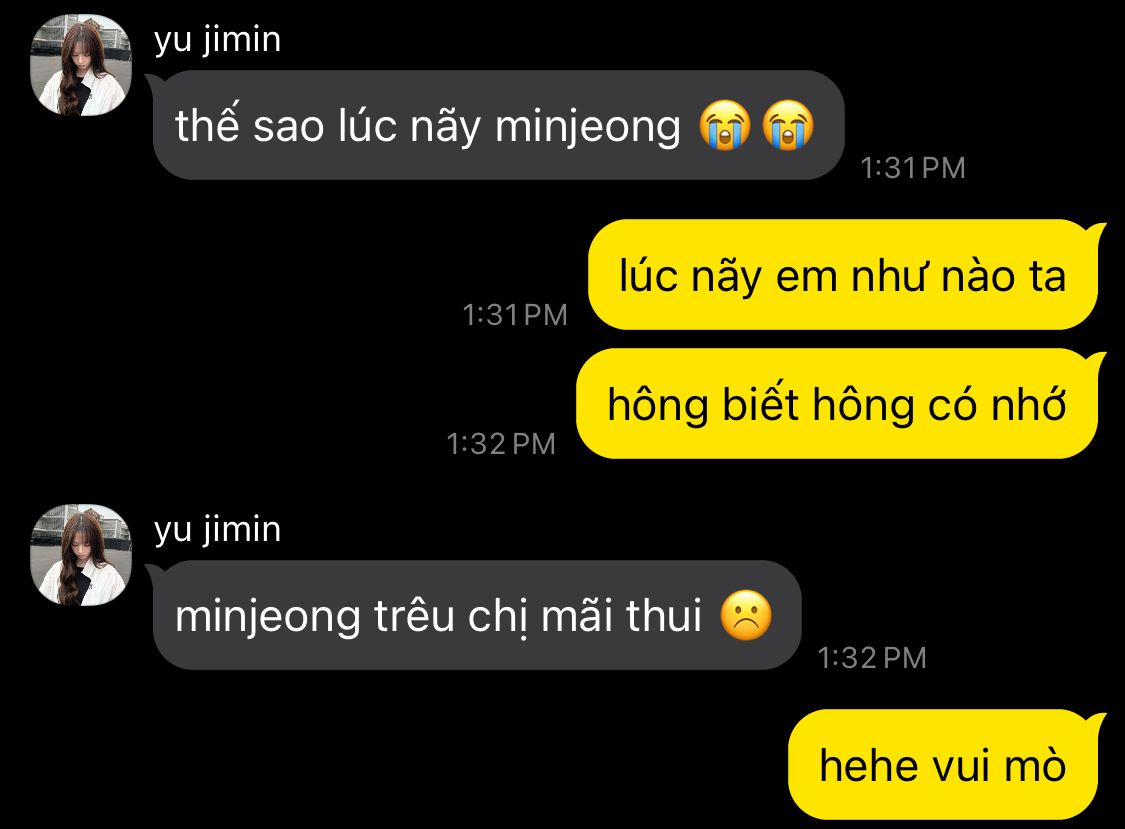Click the word 'minjeong' in the top message
The width and height of the screenshot is (1125, 829).
coord(588,128)
